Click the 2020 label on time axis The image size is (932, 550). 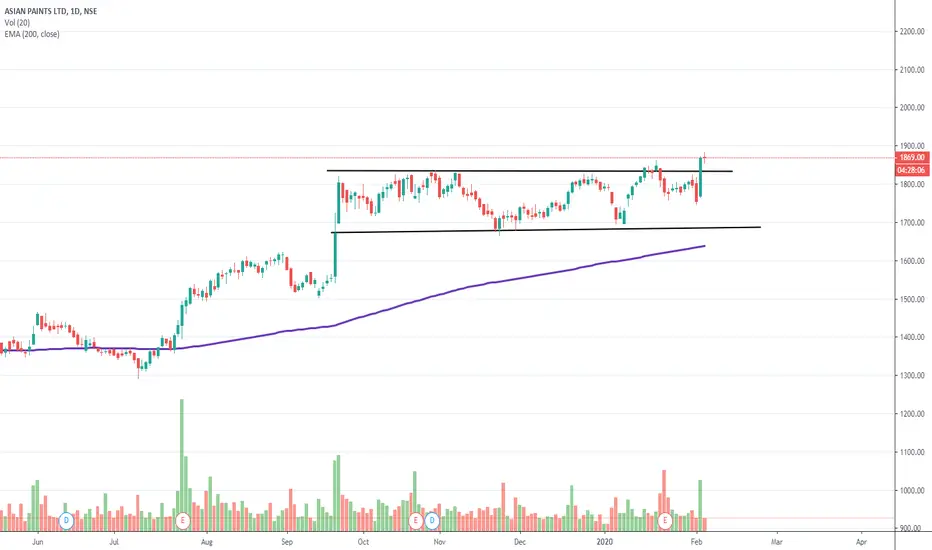(604, 542)
